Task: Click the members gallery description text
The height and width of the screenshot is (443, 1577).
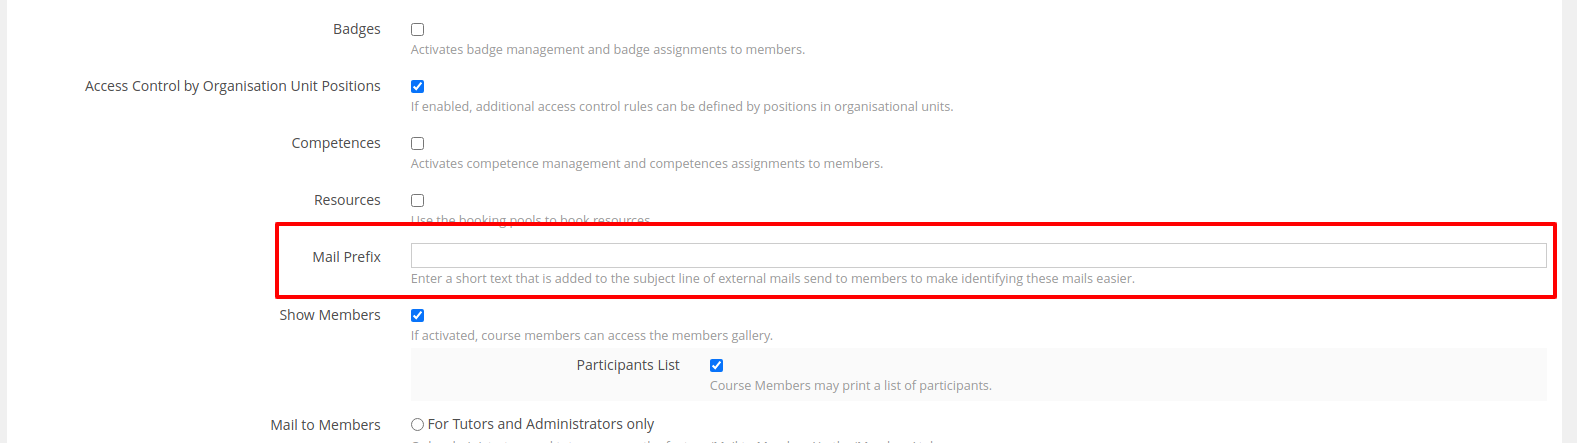Action: 591,336
